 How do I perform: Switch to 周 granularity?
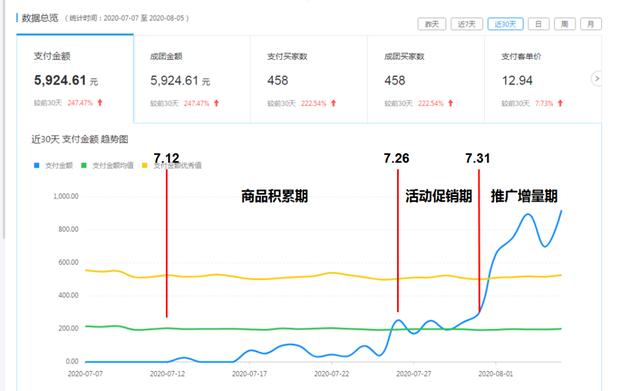[x=564, y=24]
